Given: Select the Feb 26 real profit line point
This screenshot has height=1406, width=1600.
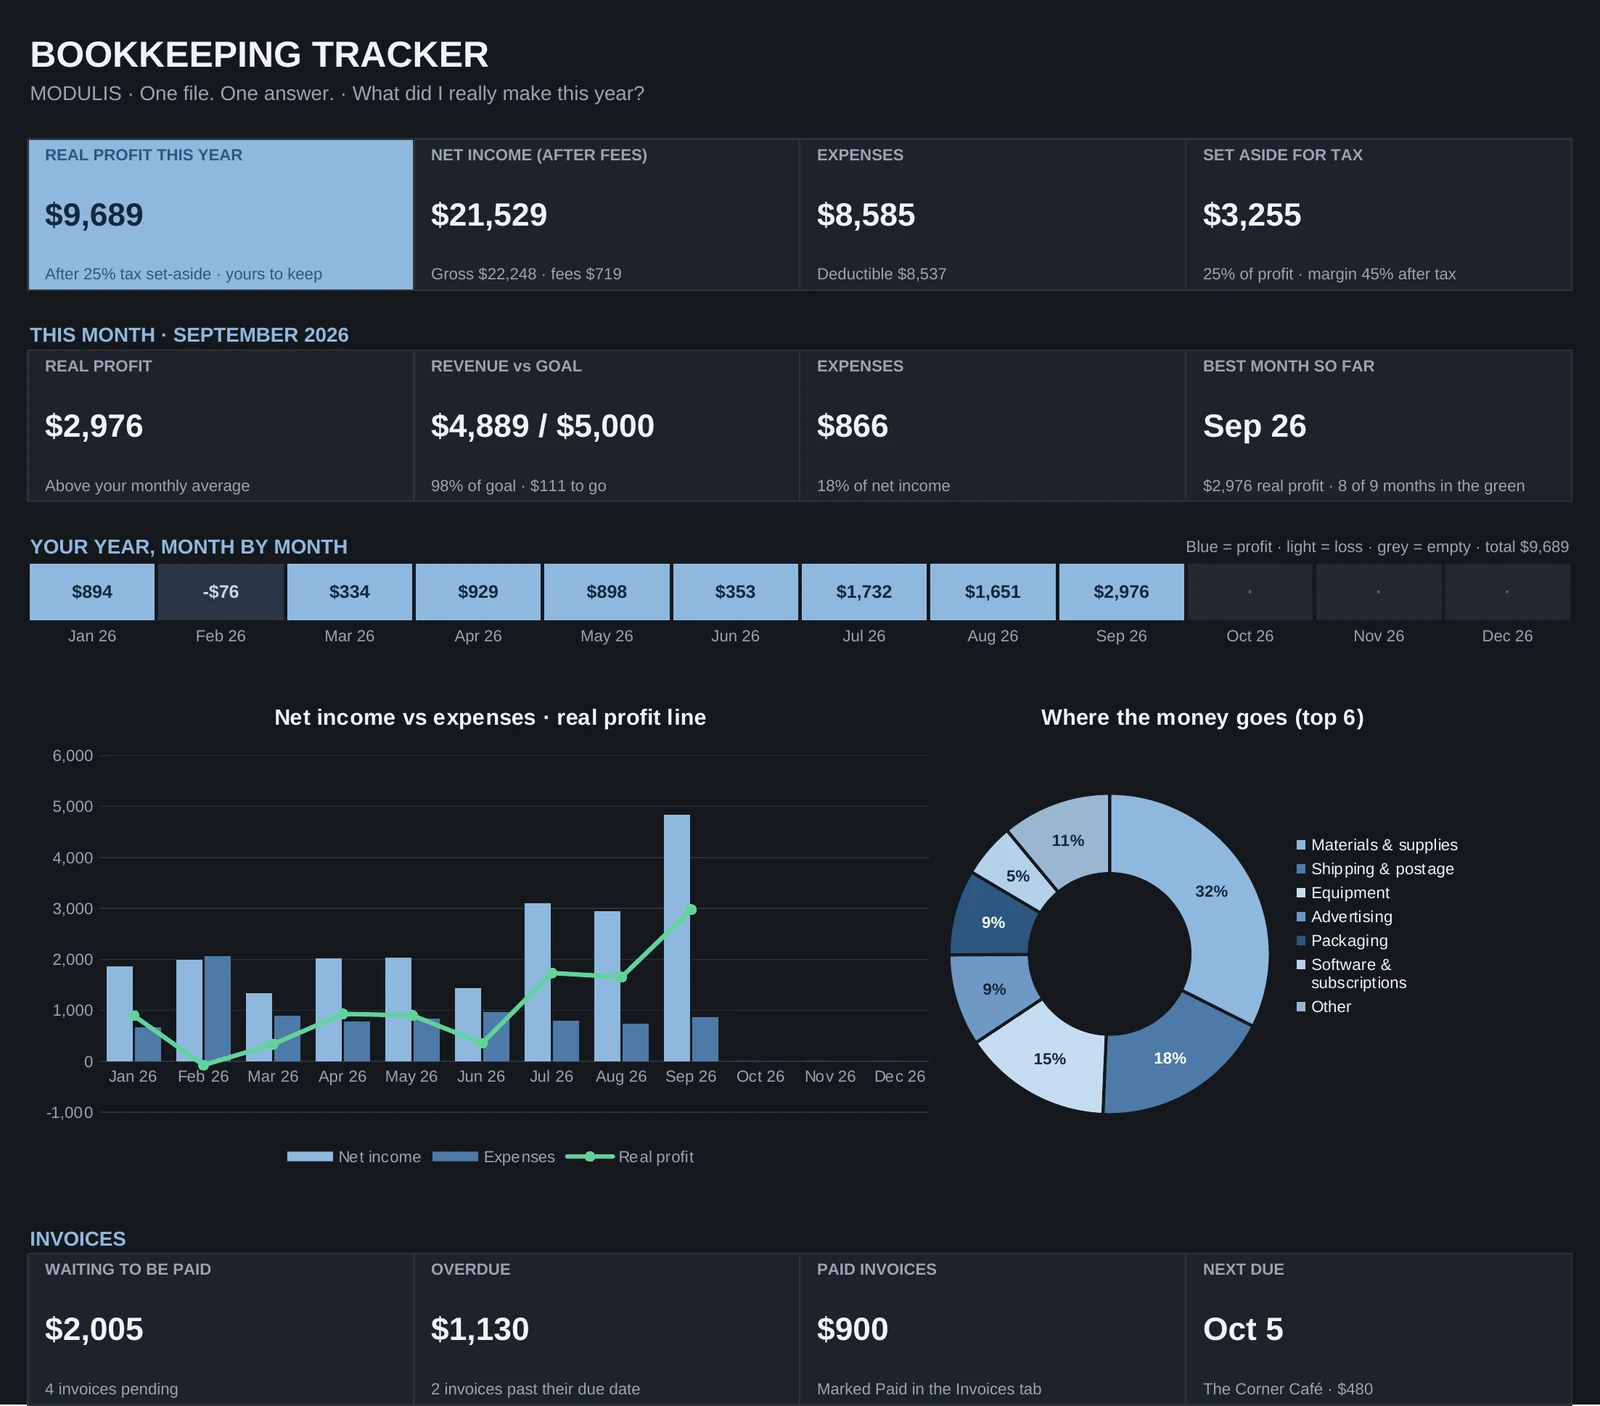Looking at the screenshot, I should click(x=204, y=1065).
